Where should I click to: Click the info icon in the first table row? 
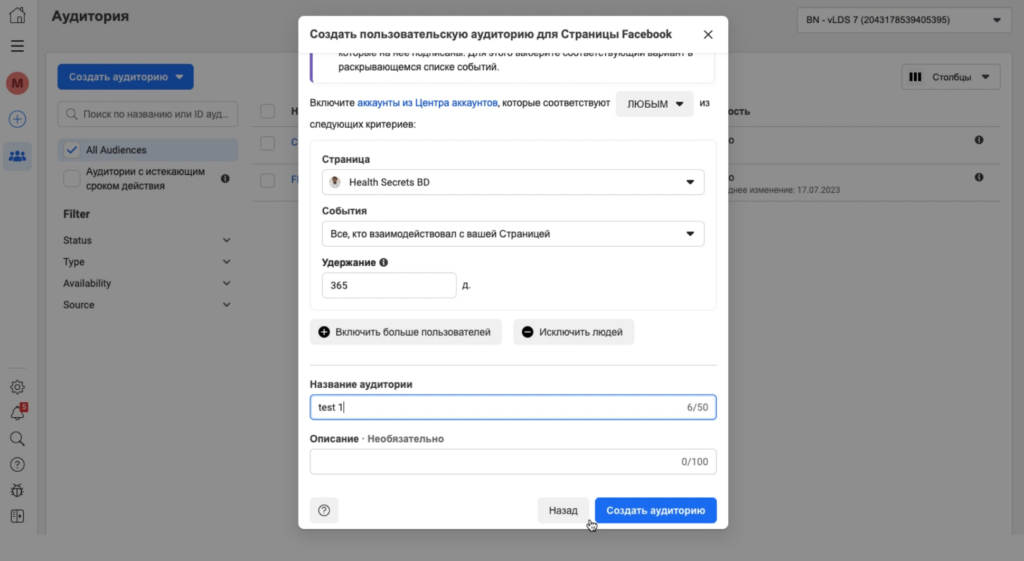click(x=979, y=140)
